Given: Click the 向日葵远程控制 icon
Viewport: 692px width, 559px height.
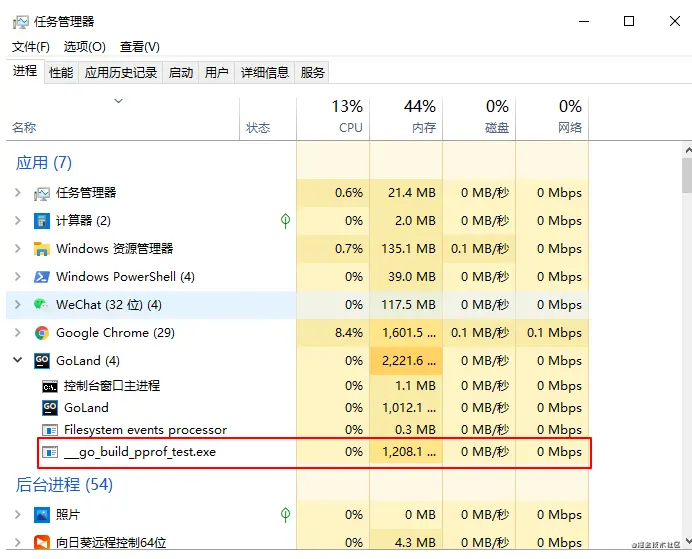Looking at the screenshot, I should coord(42,542).
